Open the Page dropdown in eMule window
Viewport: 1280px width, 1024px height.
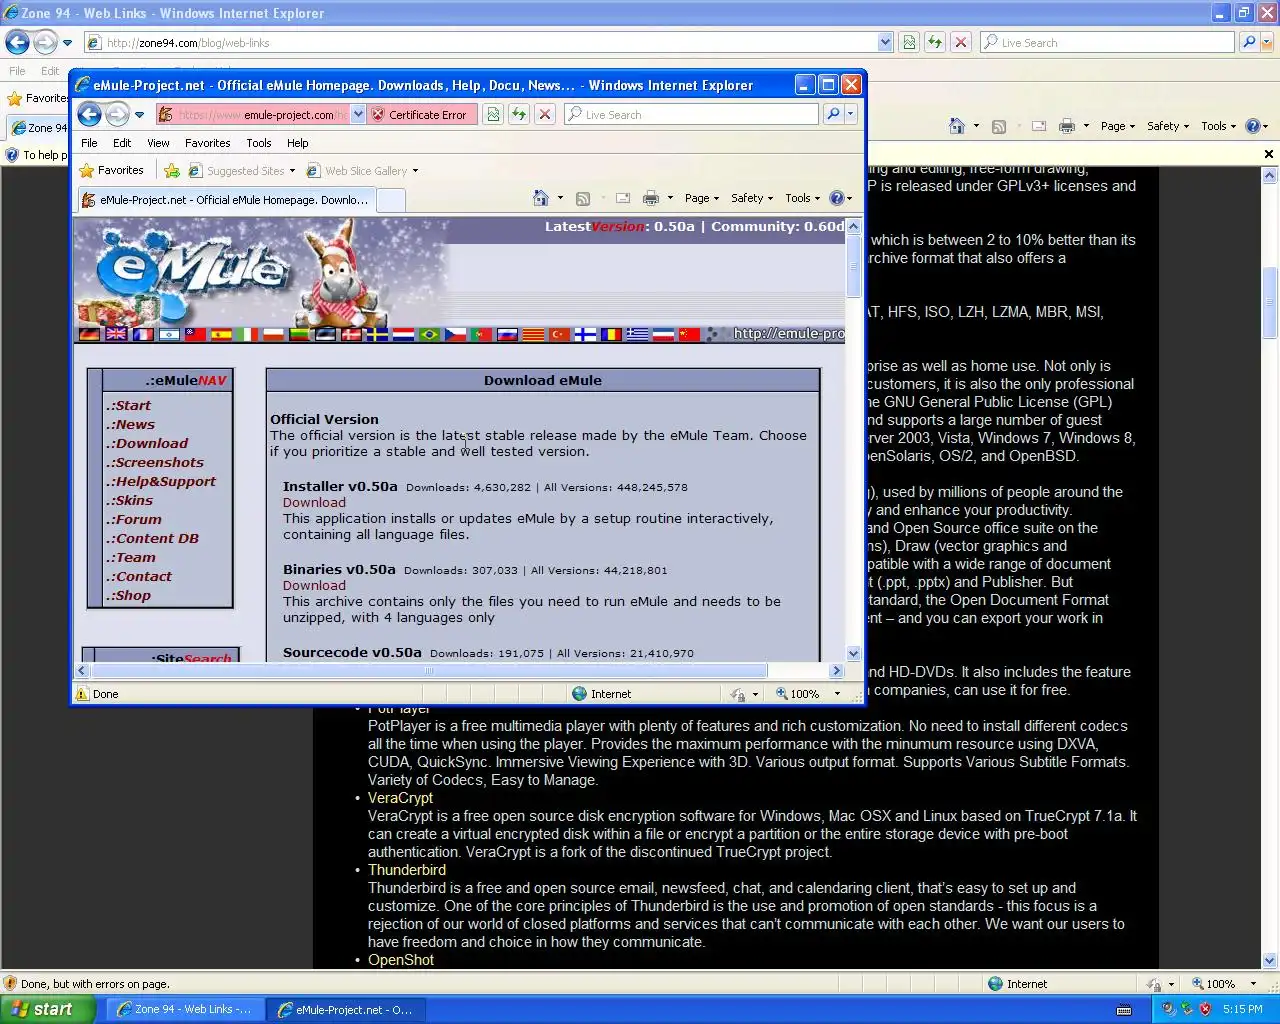coord(702,198)
